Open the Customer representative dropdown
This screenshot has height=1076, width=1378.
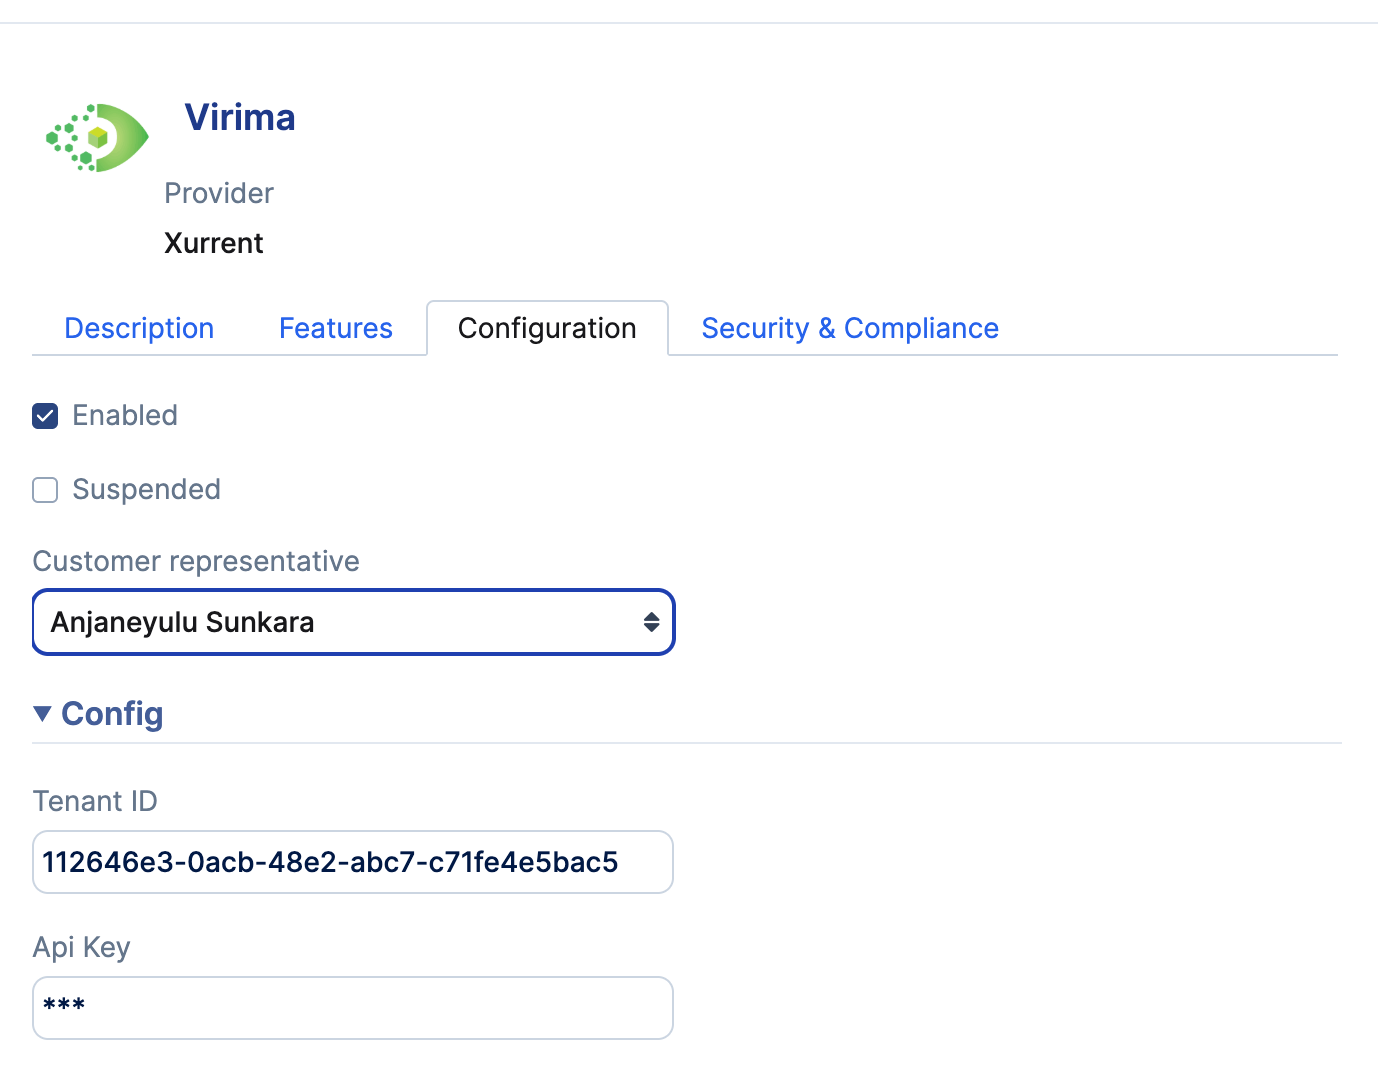[354, 622]
